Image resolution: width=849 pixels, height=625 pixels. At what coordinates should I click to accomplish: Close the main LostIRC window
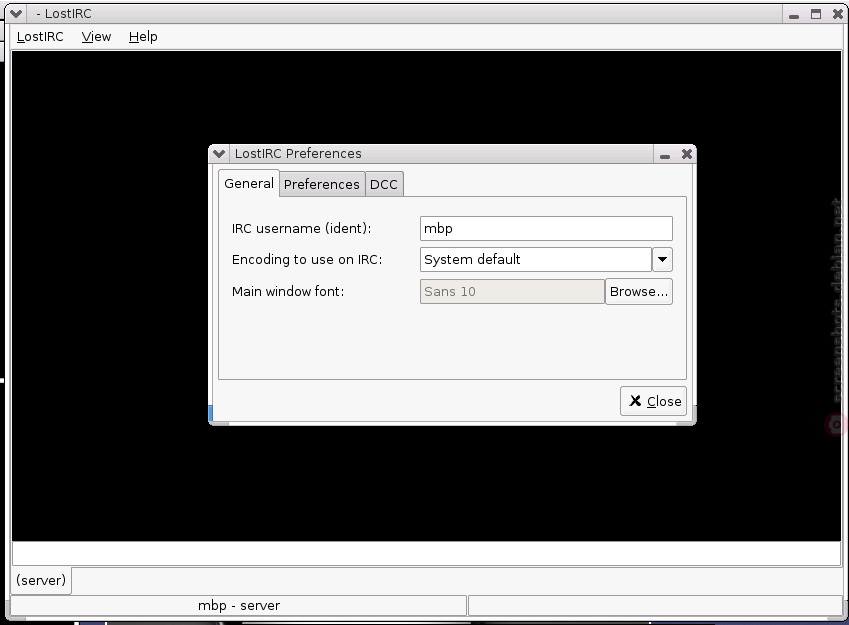click(838, 14)
